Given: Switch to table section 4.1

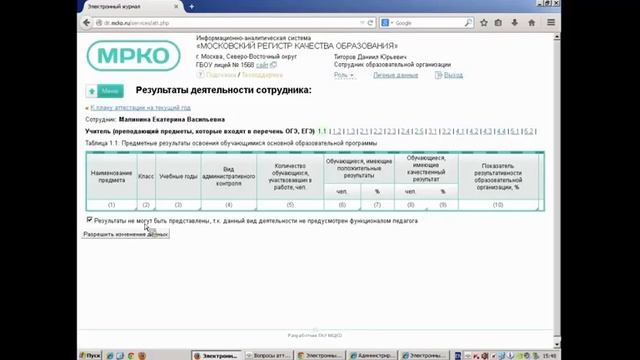Looking at the screenshot, I should pyautogui.click(x=460, y=131).
